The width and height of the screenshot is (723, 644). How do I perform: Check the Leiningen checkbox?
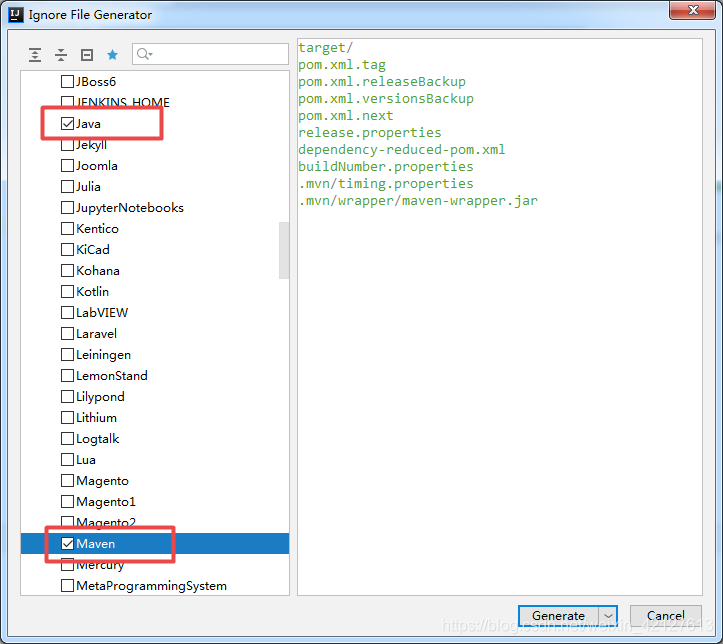(67, 354)
